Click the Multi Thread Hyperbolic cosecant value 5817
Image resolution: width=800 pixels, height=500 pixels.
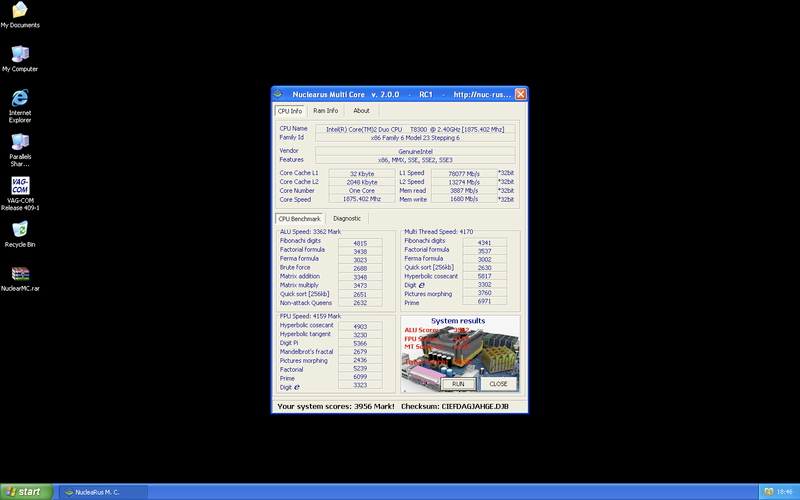tap(485, 276)
